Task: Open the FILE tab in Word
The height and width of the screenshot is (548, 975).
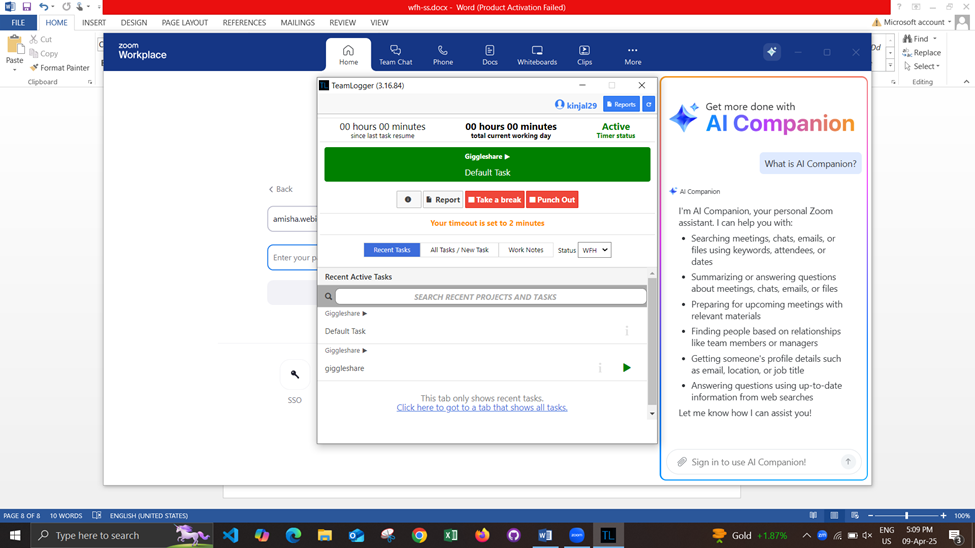Action: click(x=18, y=22)
